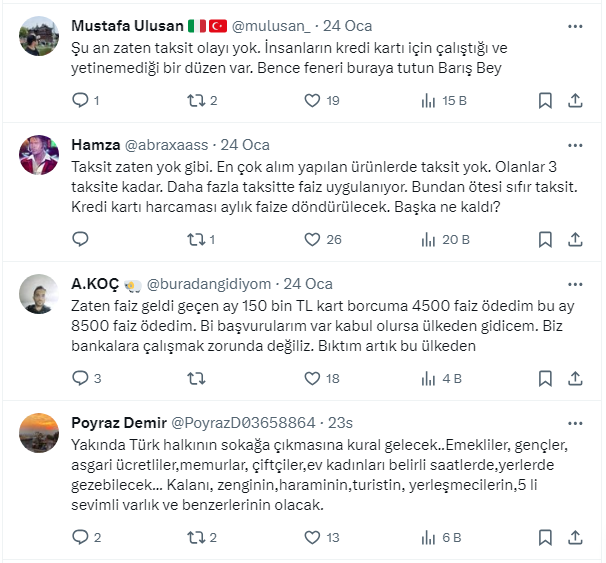Expand more options on Poyraz Demir's tweet
The image size is (606, 563).
(x=575, y=423)
